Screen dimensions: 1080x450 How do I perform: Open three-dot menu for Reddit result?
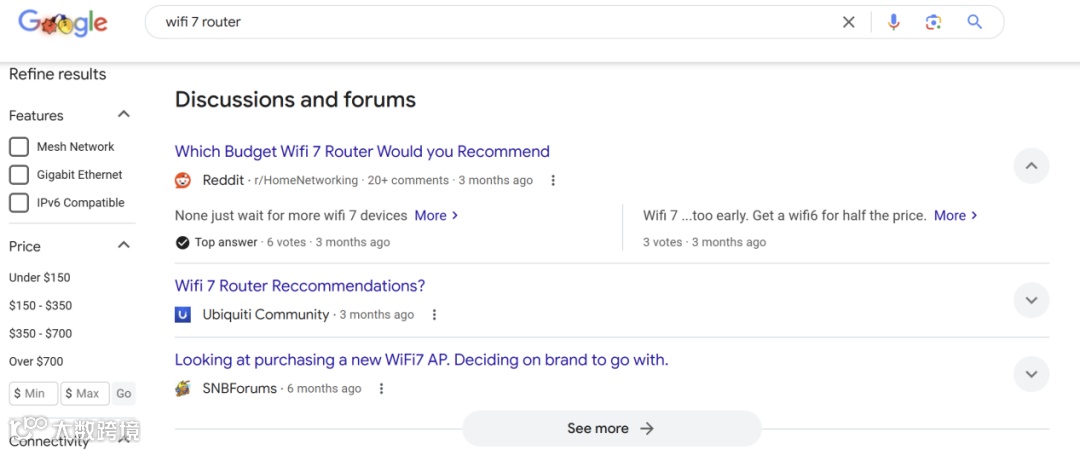pyautogui.click(x=553, y=181)
